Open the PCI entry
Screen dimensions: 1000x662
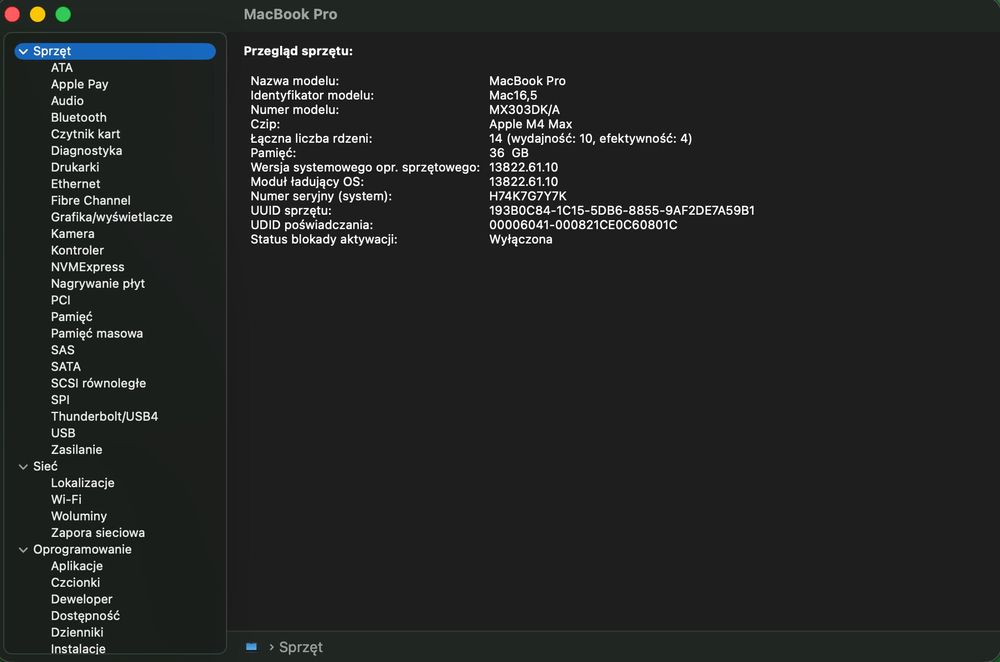click(61, 300)
